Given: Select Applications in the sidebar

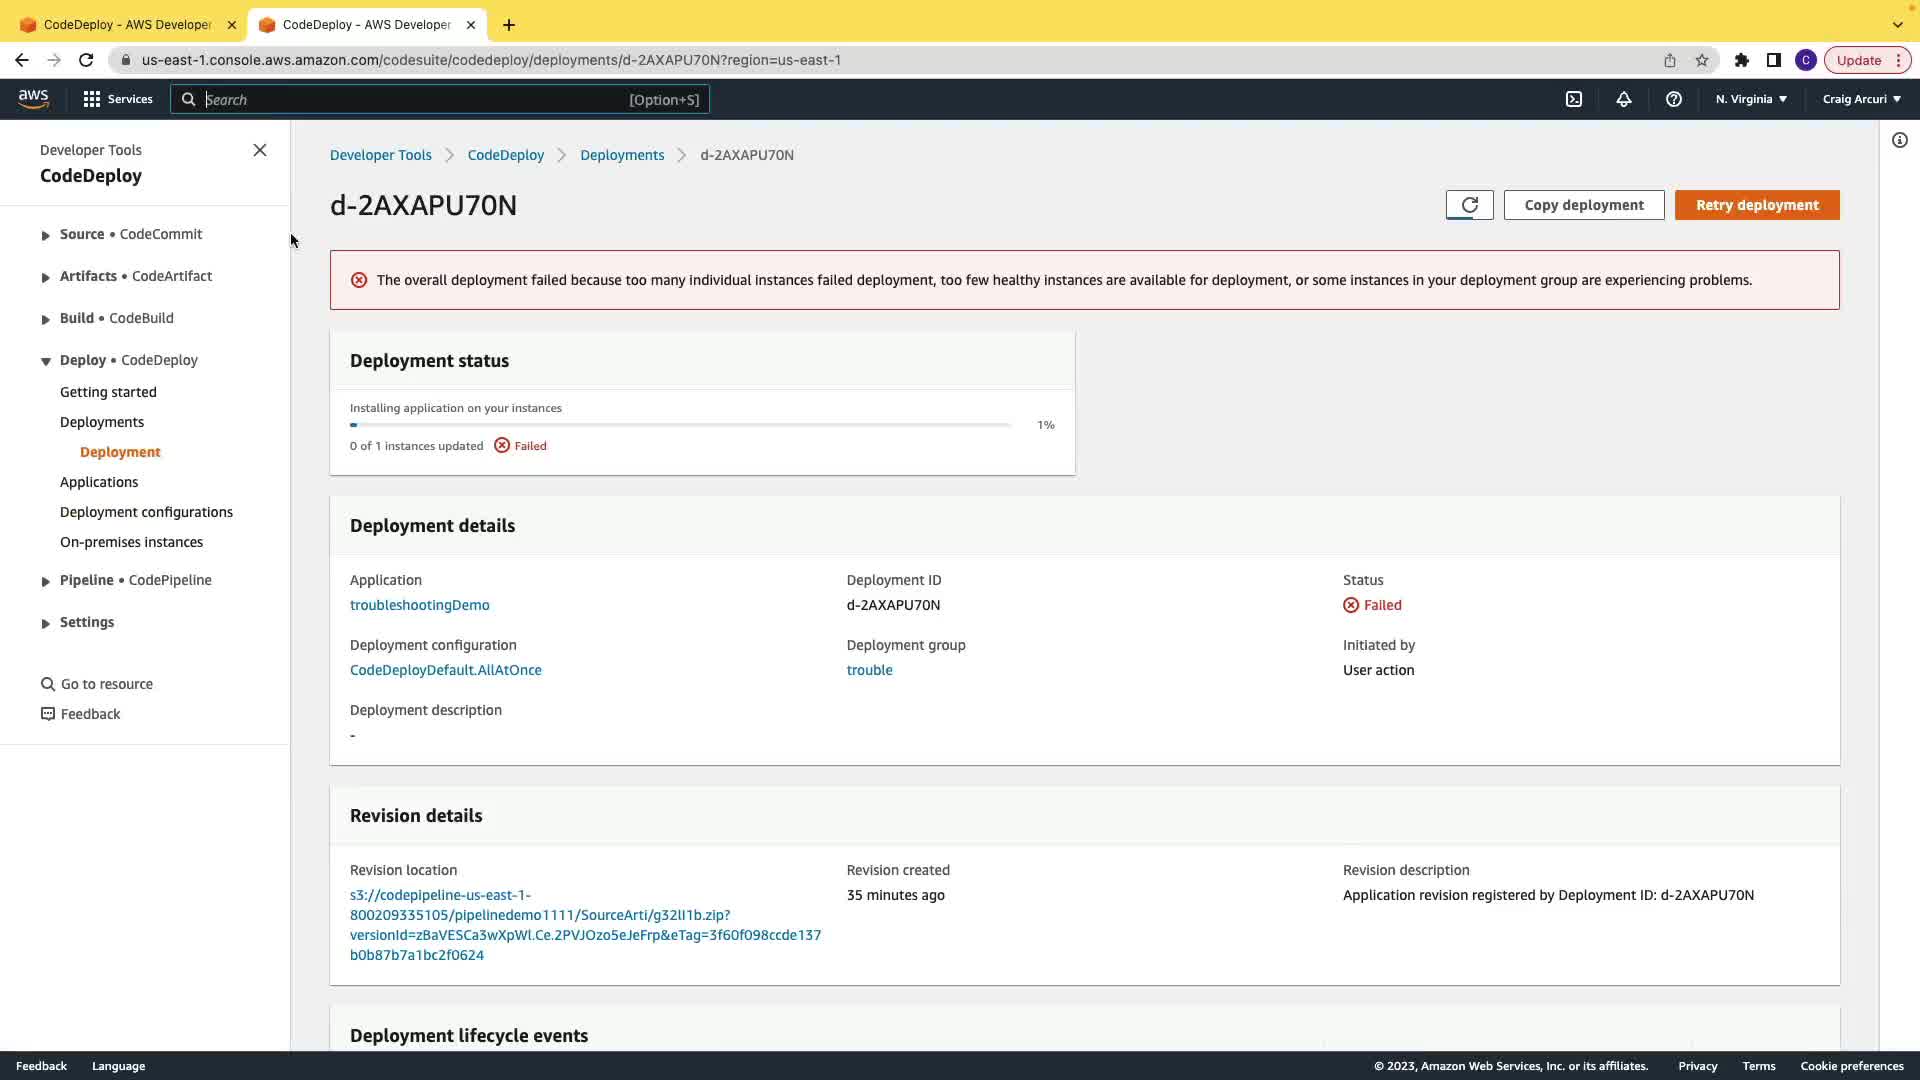Looking at the screenshot, I should [99, 482].
